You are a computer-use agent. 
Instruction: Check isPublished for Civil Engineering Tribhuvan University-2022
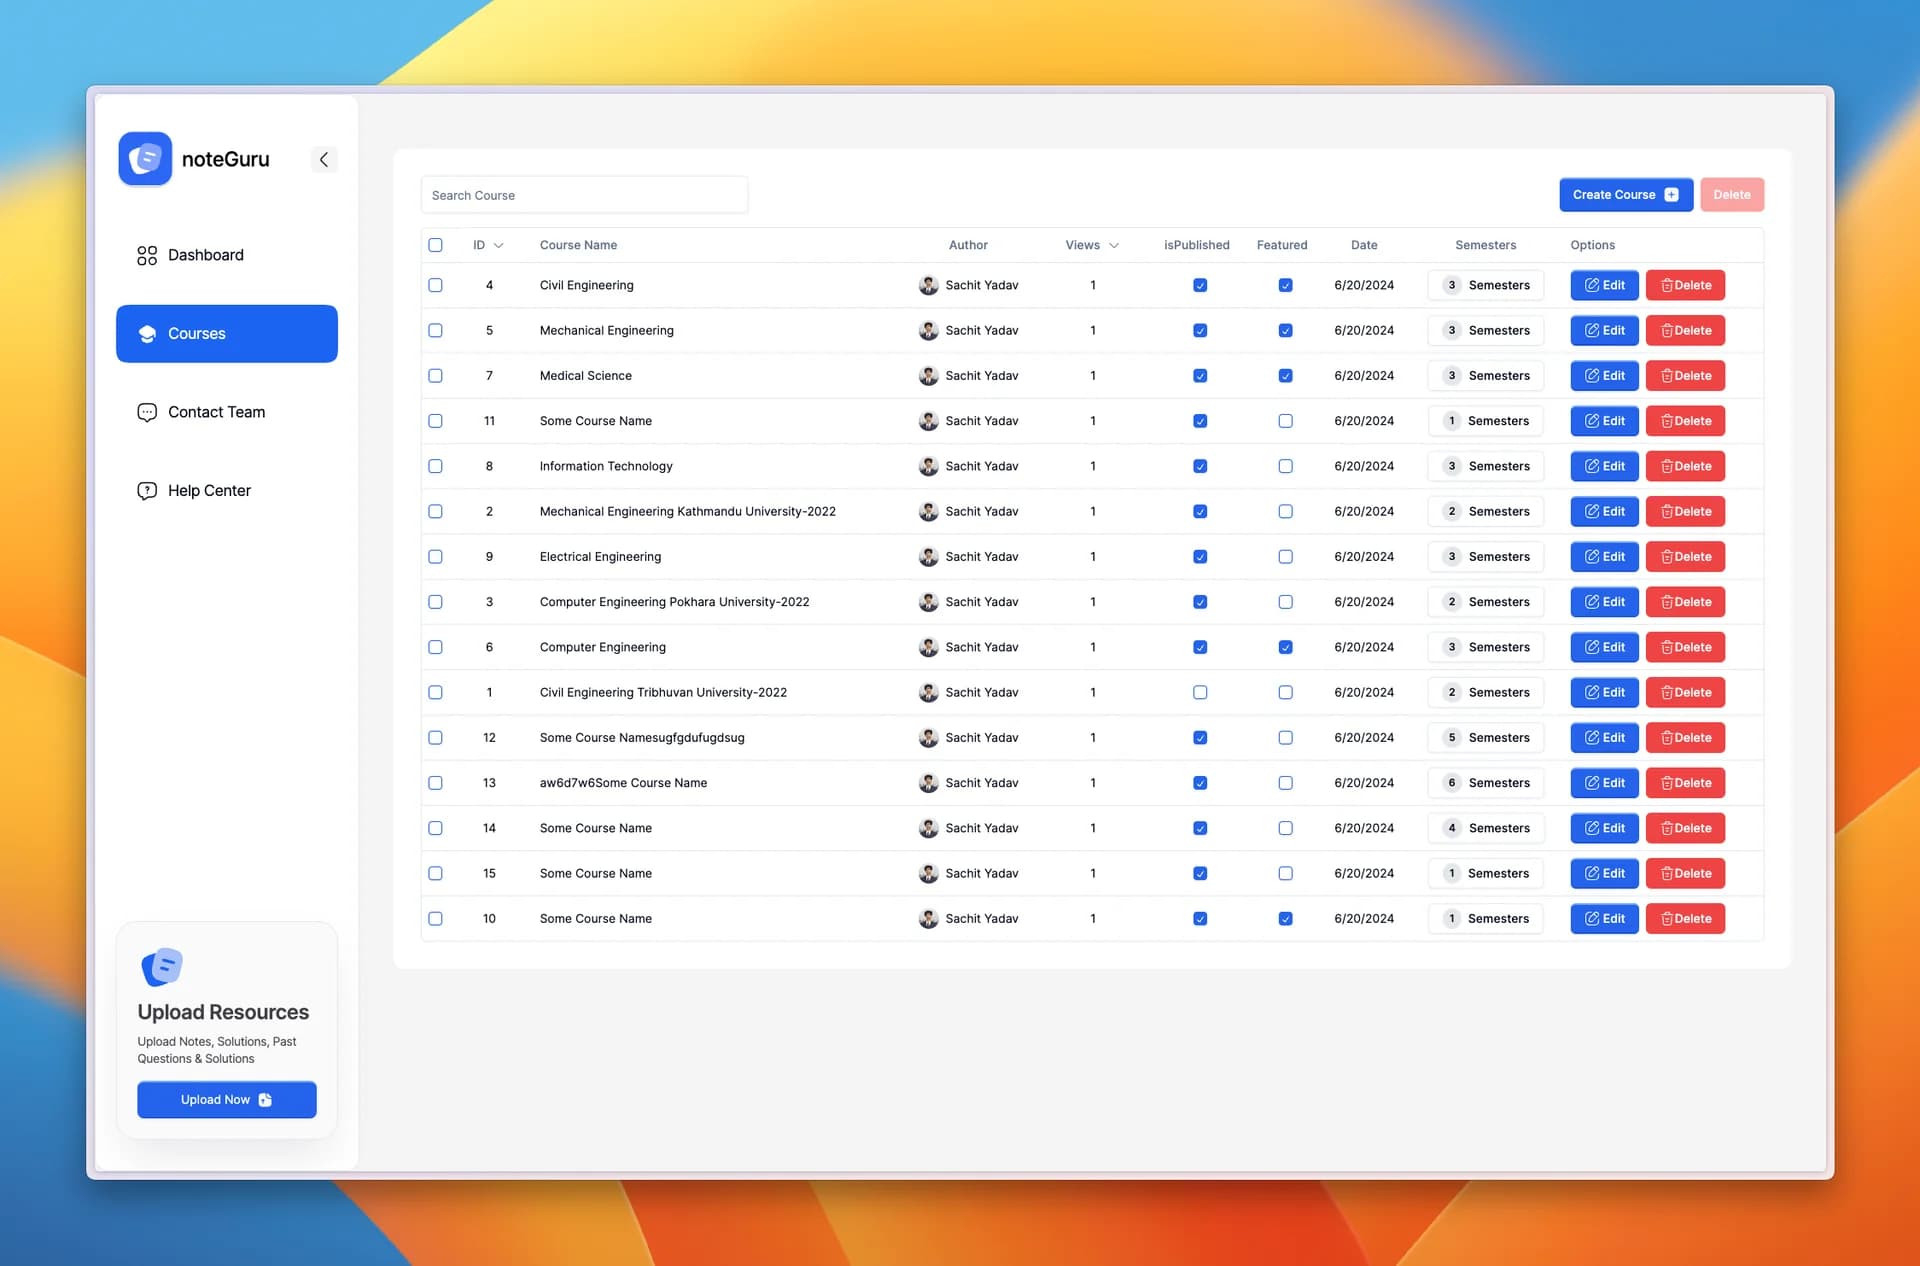tap(1200, 692)
